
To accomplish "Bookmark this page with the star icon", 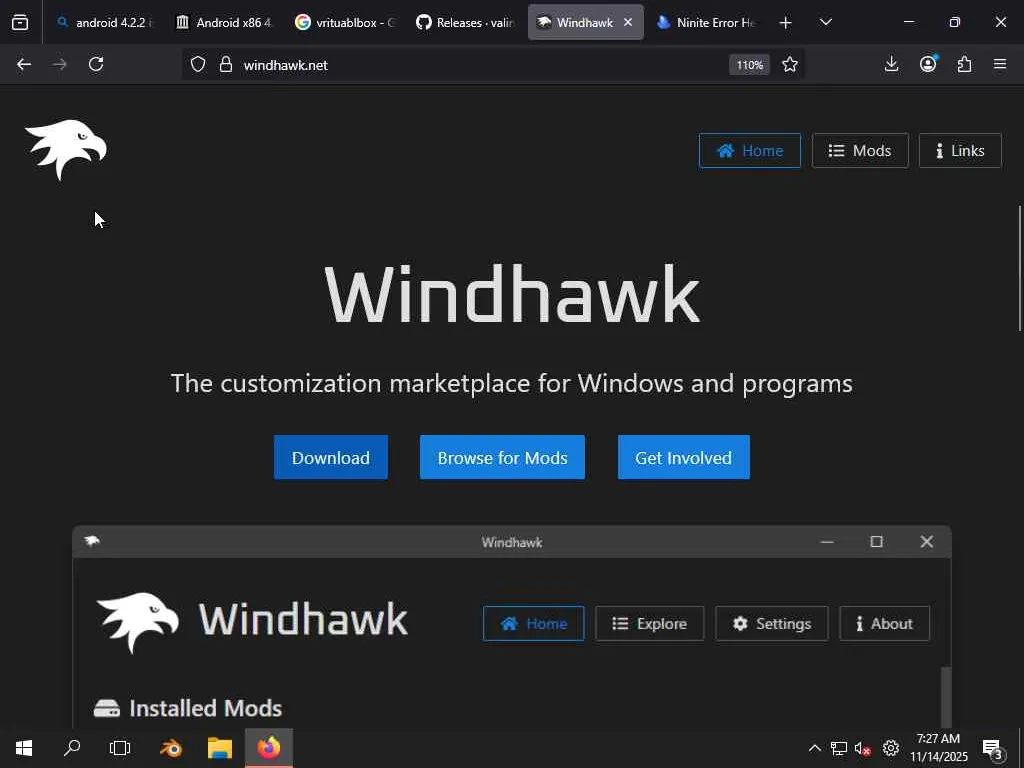I will [x=790, y=64].
